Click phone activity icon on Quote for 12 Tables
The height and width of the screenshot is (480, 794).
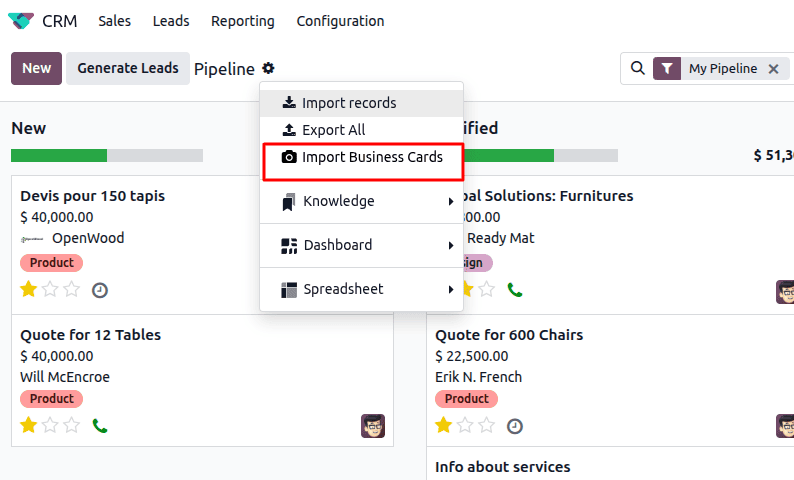99,426
